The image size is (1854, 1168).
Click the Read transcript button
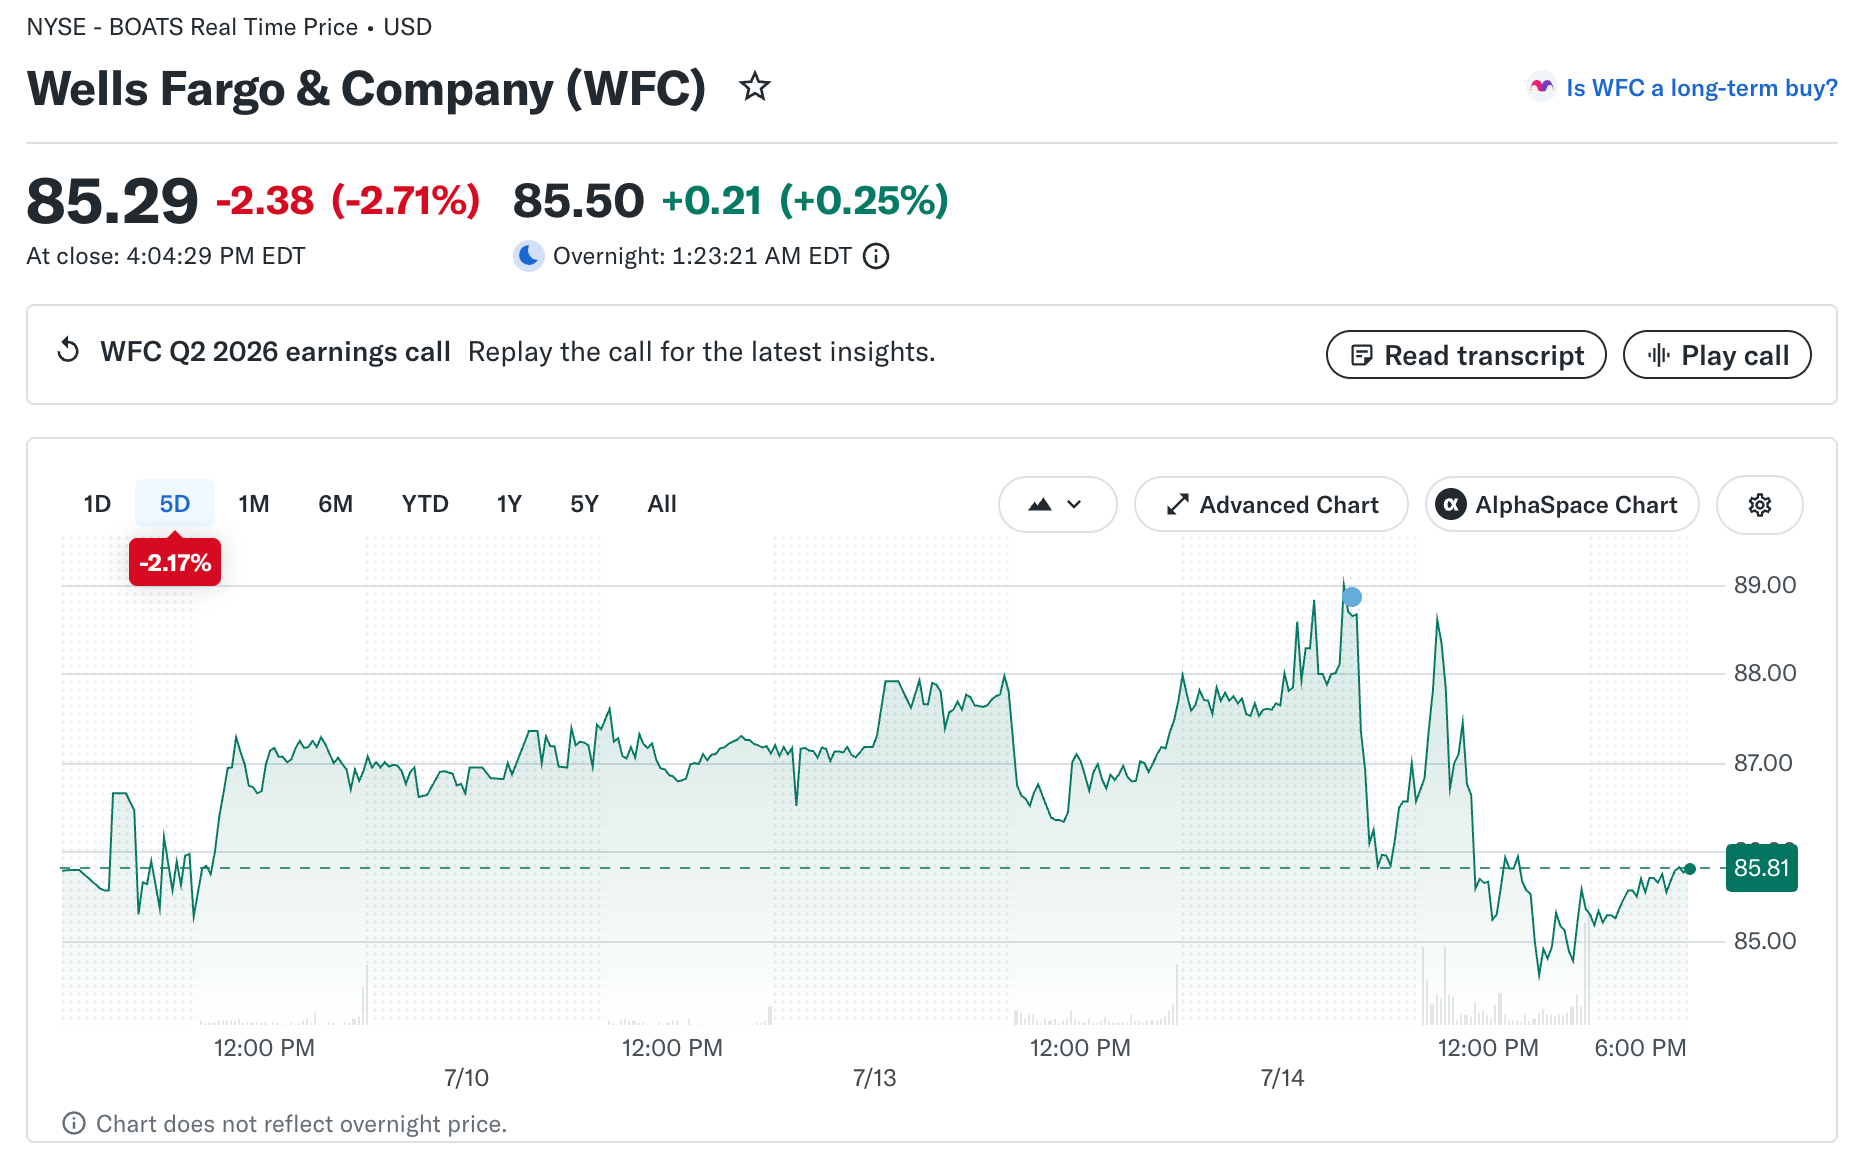pos(1466,355)
